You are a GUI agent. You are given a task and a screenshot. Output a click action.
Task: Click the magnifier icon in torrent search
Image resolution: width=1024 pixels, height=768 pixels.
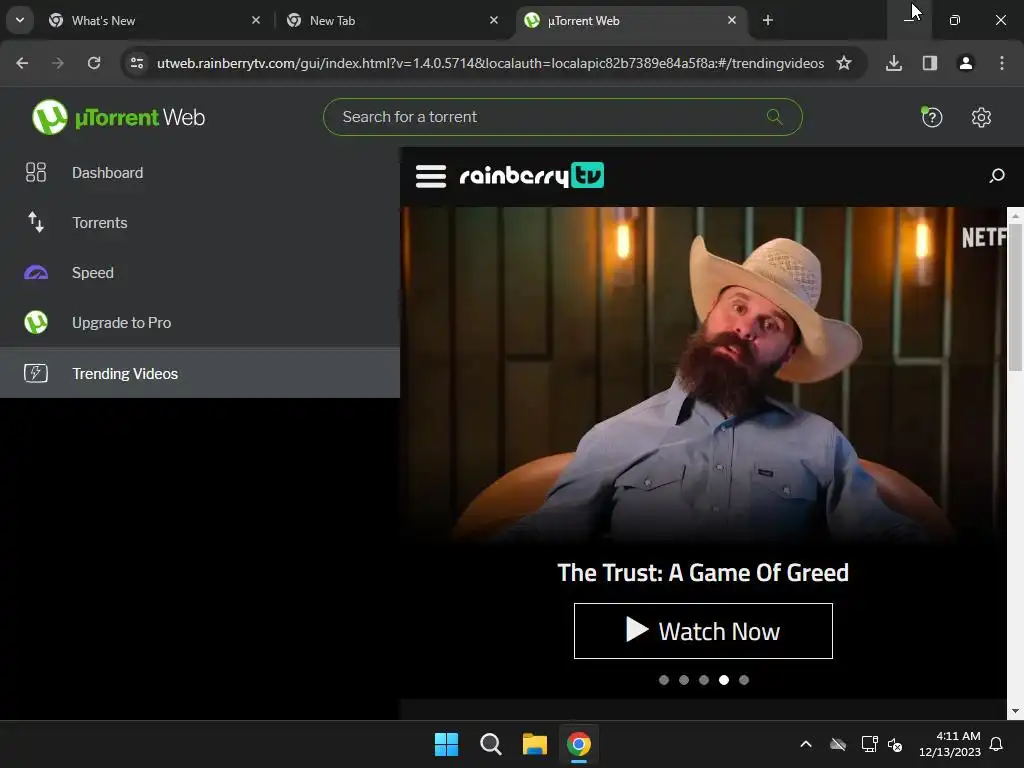[775, 117]
